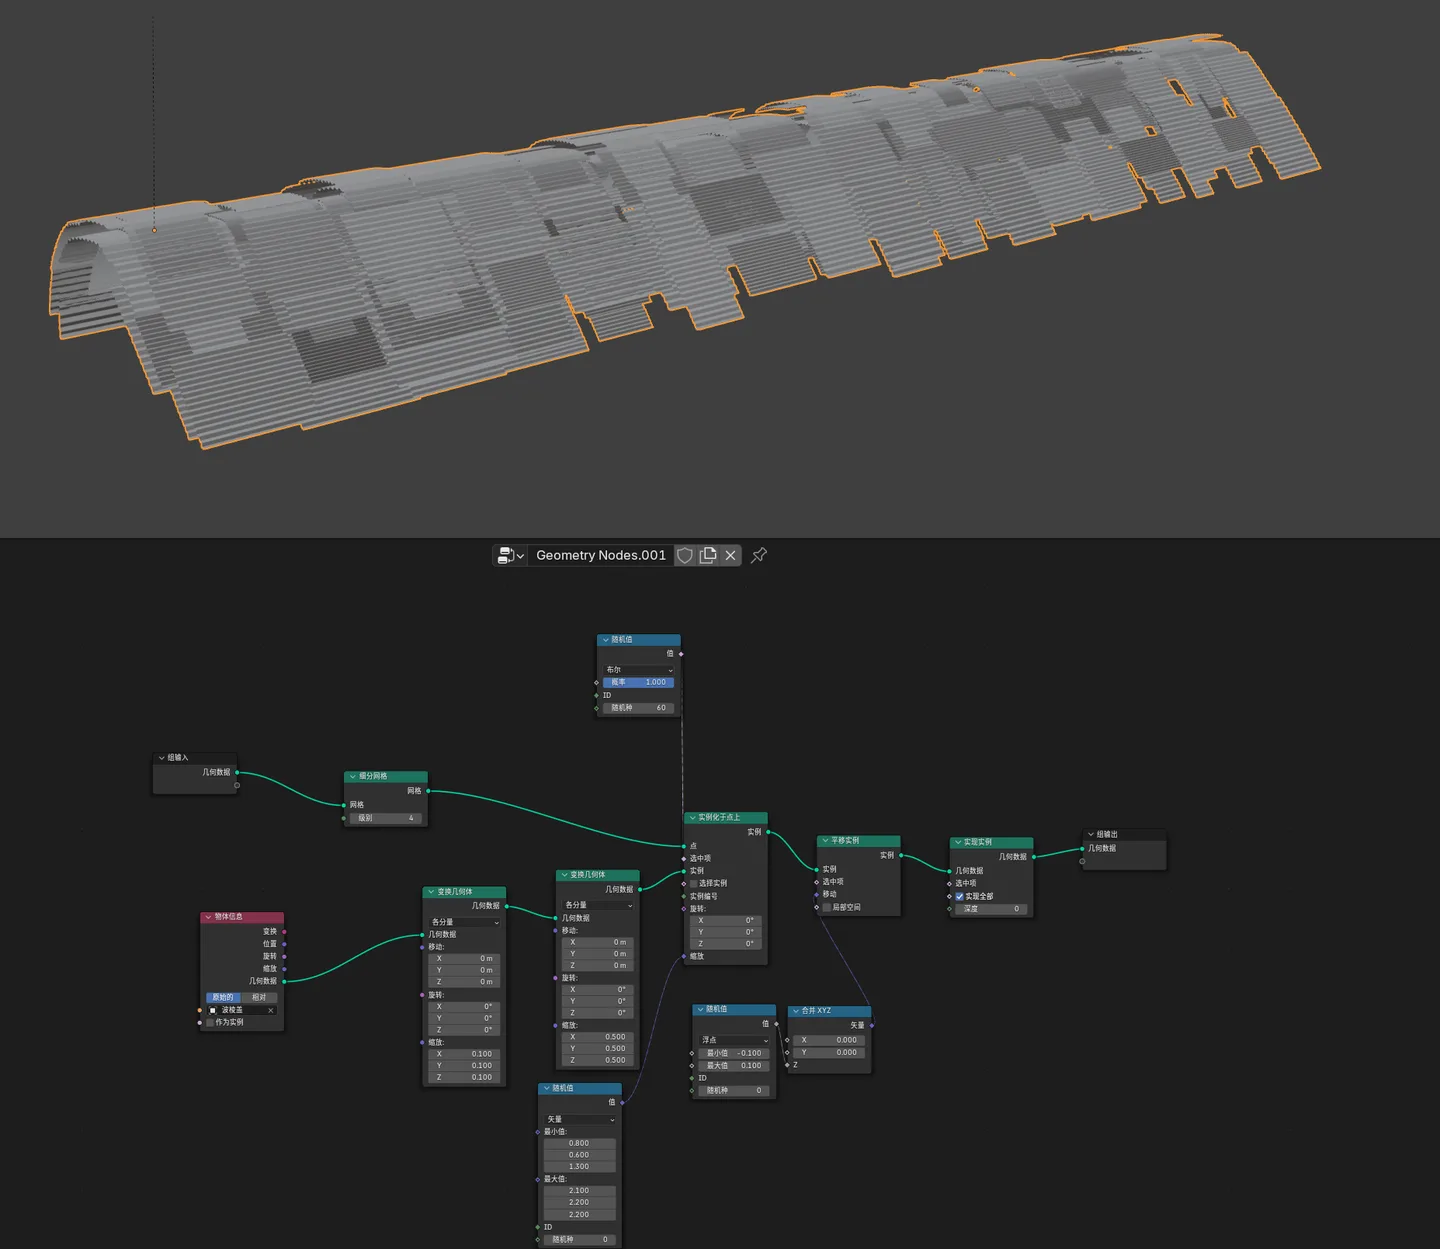Open the 浮点 data type dropdown
Viewport: 1440px width, 1249px height.
click(x=734, y=1040)
